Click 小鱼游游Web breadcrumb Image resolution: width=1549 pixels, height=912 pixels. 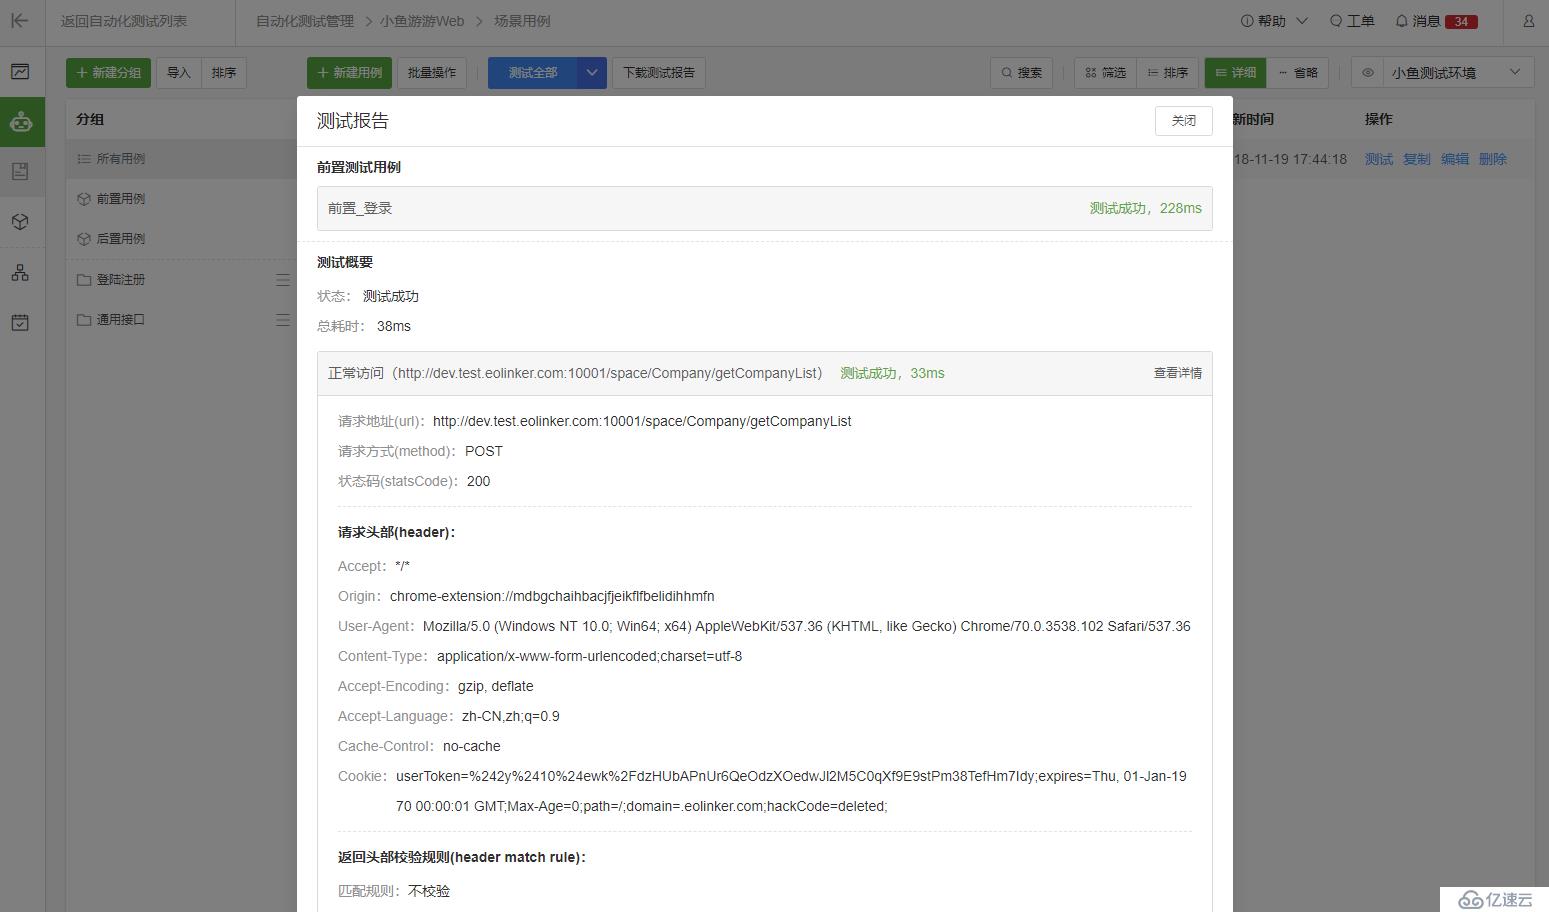[422, 21]
